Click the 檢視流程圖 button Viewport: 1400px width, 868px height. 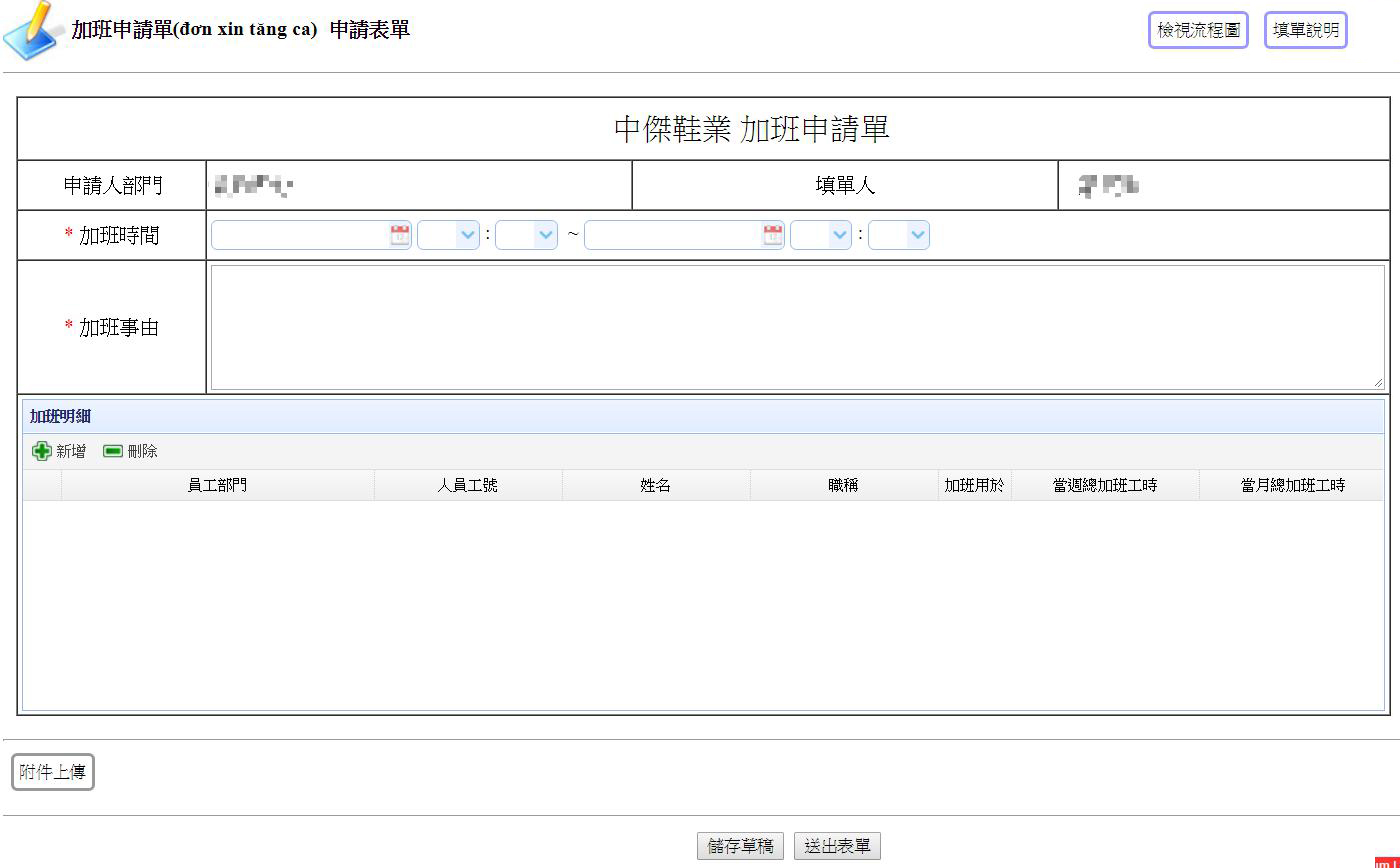coord(1198,30)
